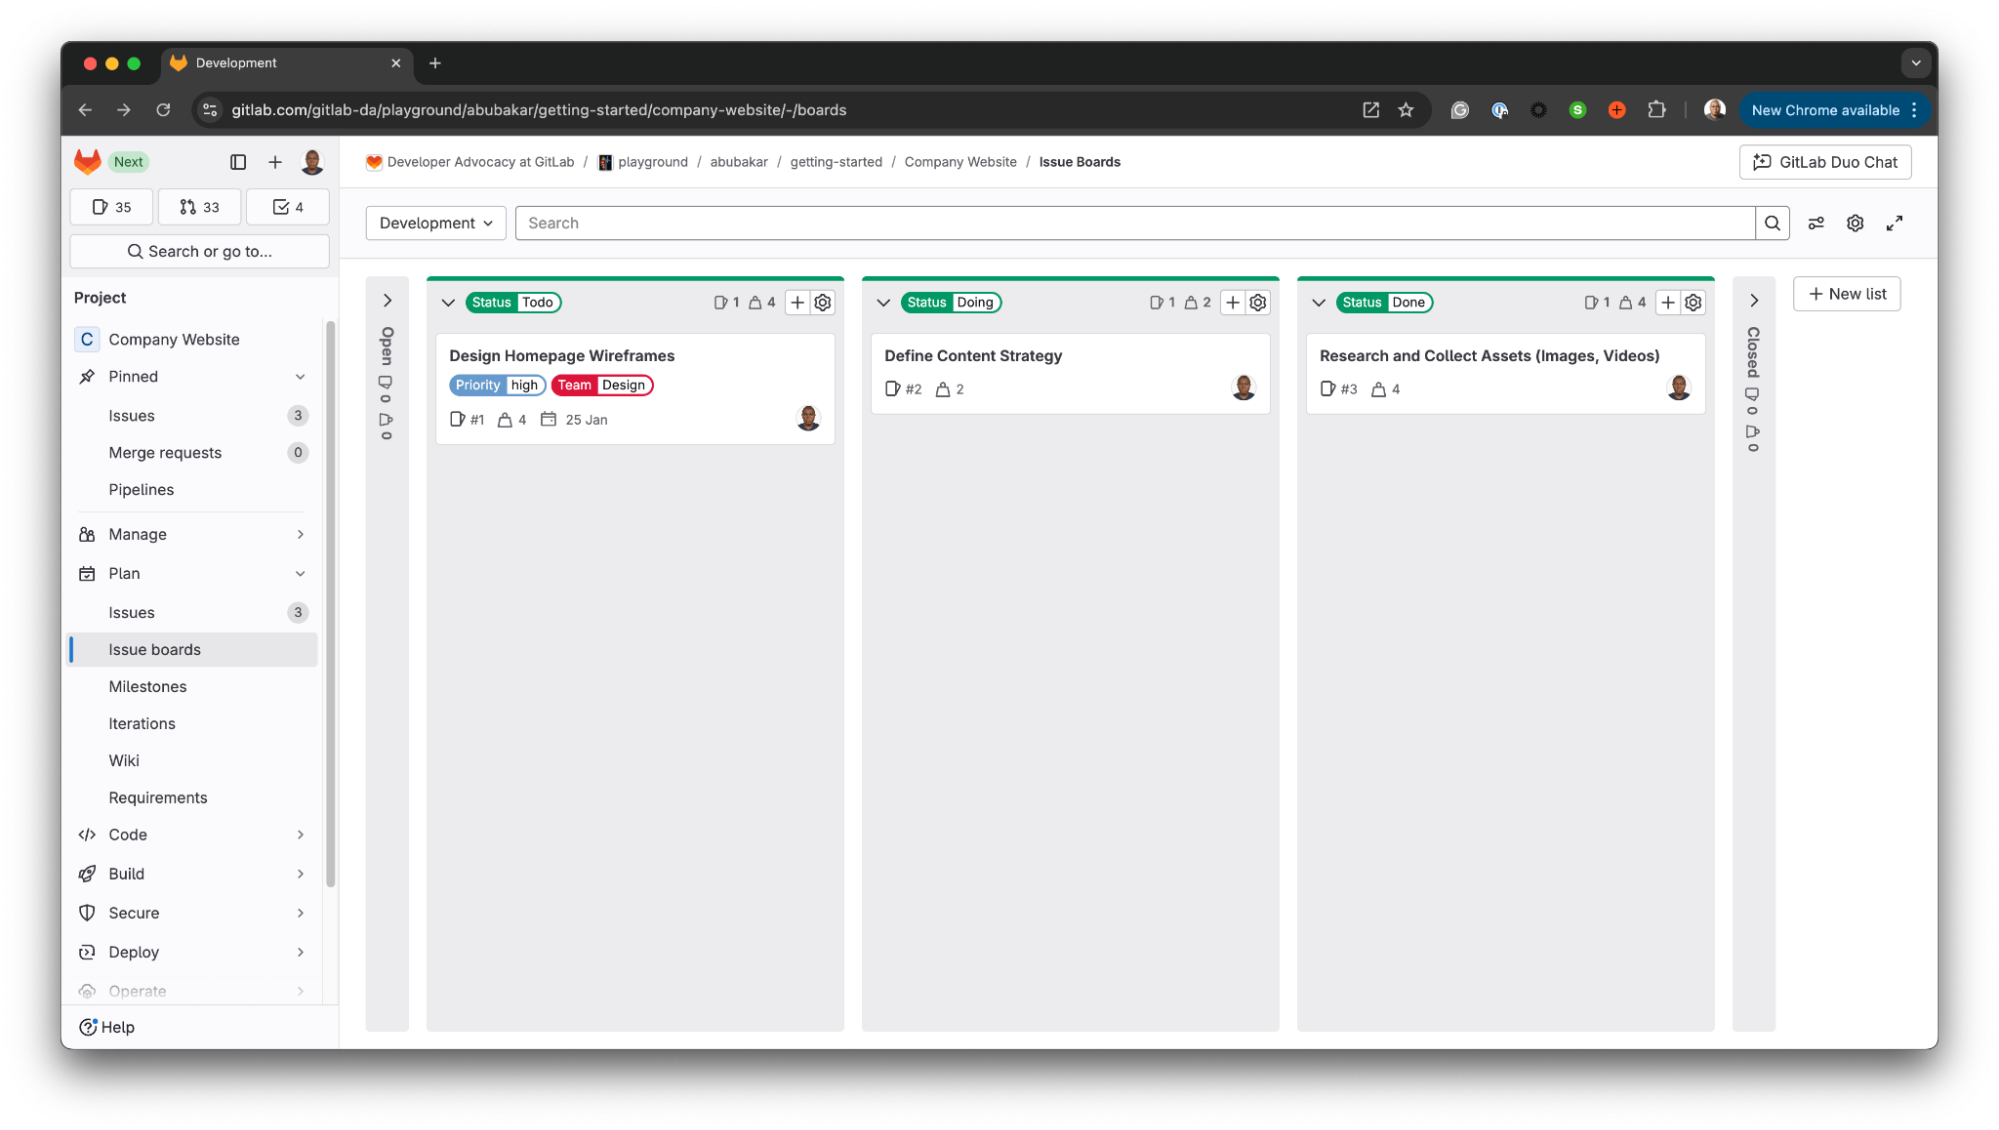This screenshot has height=1130, width=1999.
Task: Toggle the Done status column closed
Action: pyautogui.click(x=1319, y=302)
